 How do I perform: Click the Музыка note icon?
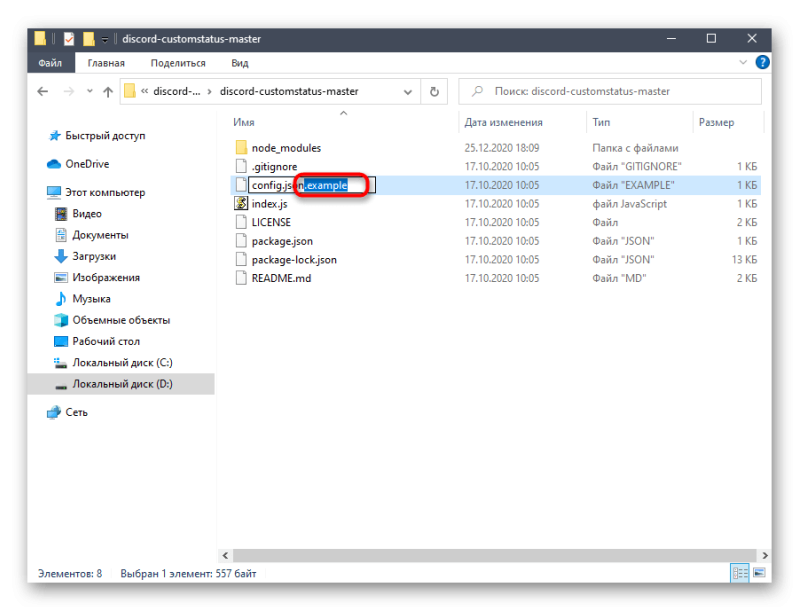(x=61, y=298)
